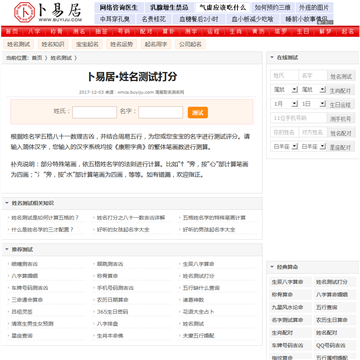This screenshot has width=360, height=360.
Task: Open link 好听的女孩起名字大全
Action: (x=123, y=230)
